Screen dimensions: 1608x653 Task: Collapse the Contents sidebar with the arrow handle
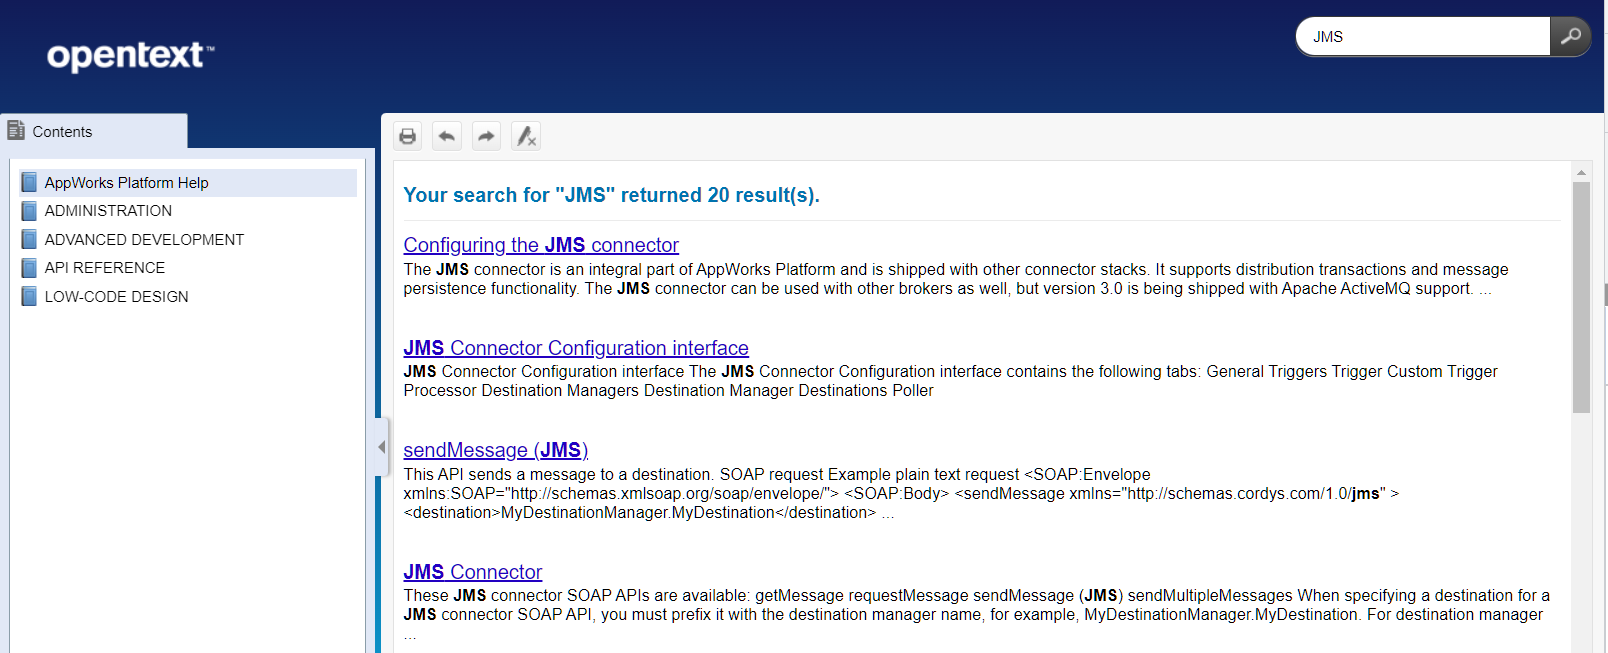pyautogui.click(x=381, y=447)
